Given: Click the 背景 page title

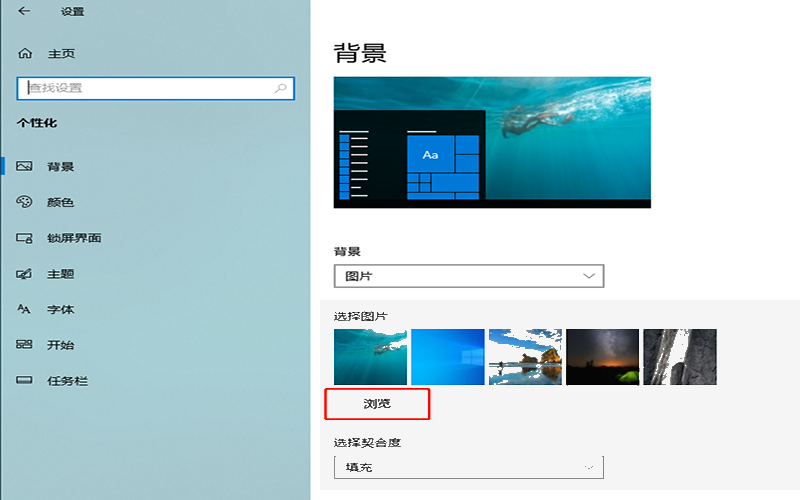Looking at the screenshot, I should pyautogui.click(x=360, y=53).
